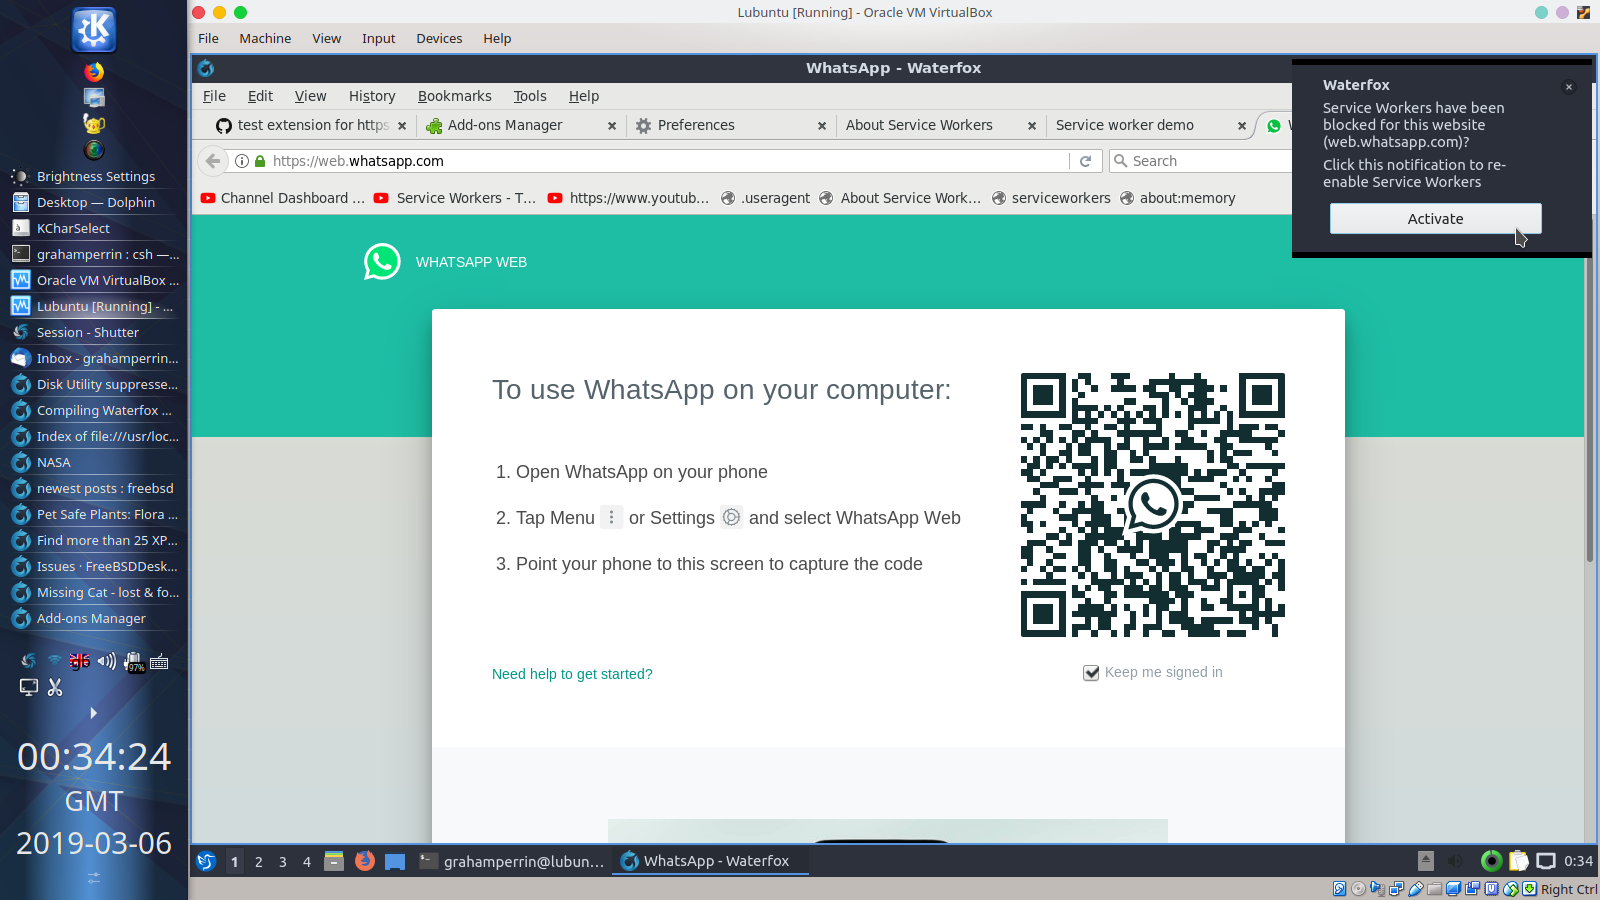Click the VirtualBox USB devices status icon

tap(1416, 889)
